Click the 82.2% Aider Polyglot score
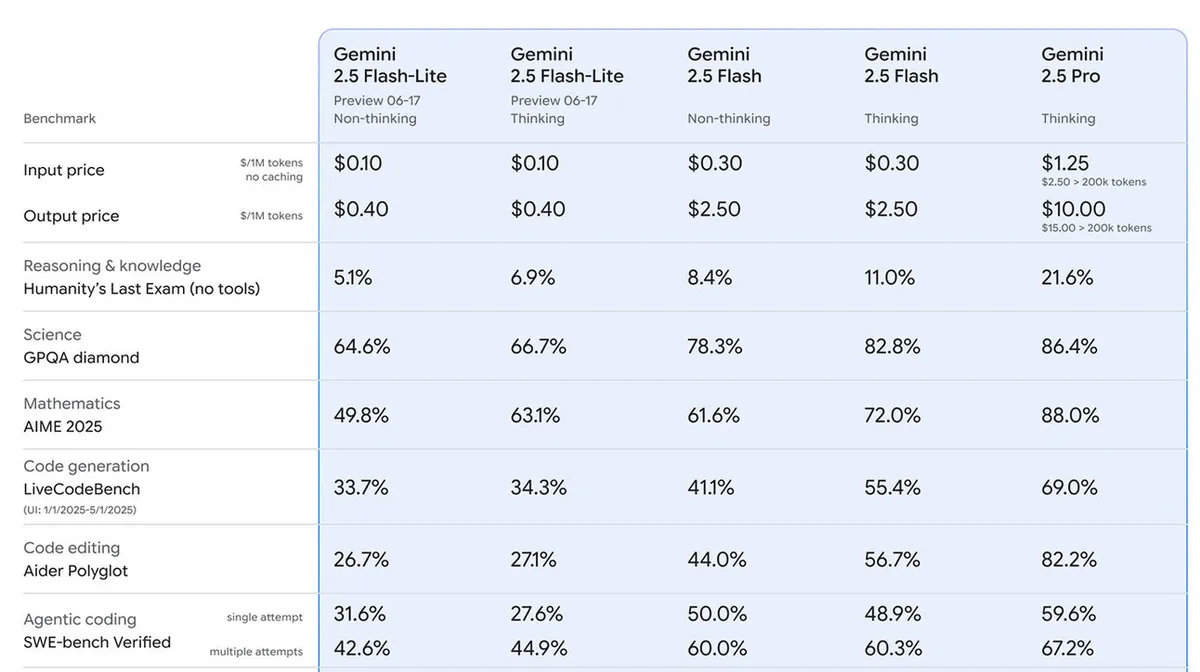The image size is (1200, 672). (x=1069, y=559)
